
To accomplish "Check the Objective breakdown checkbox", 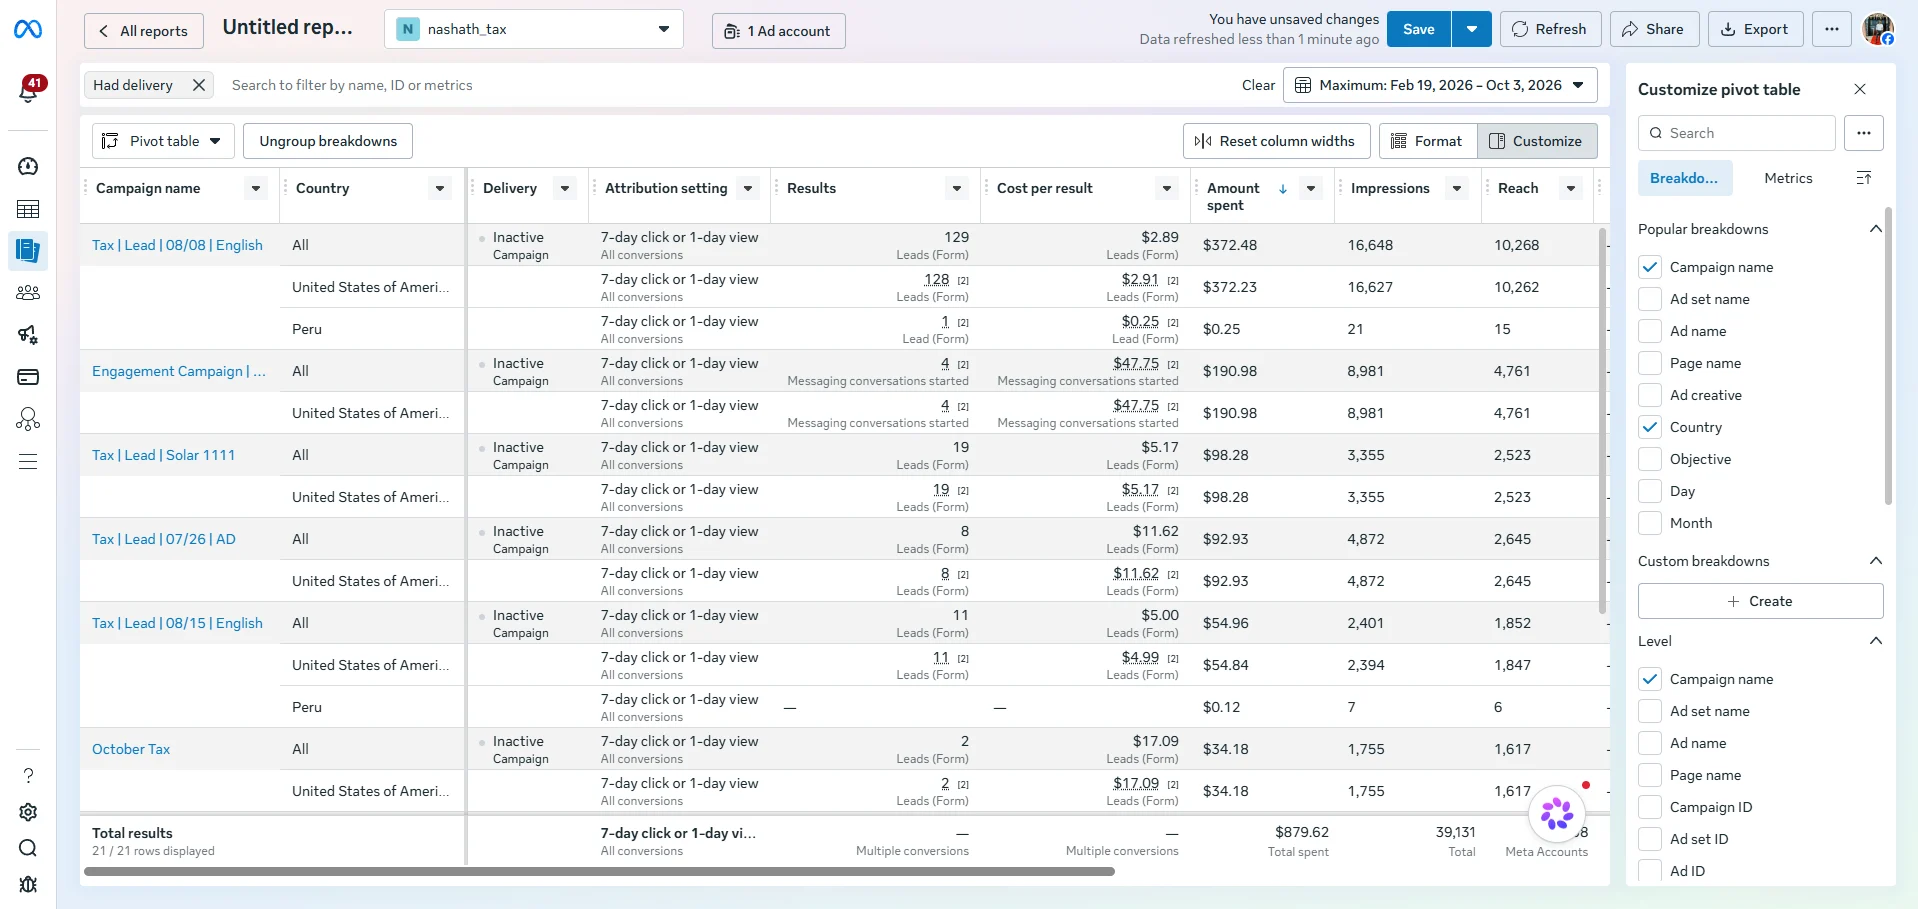I will coord(1650,459).
